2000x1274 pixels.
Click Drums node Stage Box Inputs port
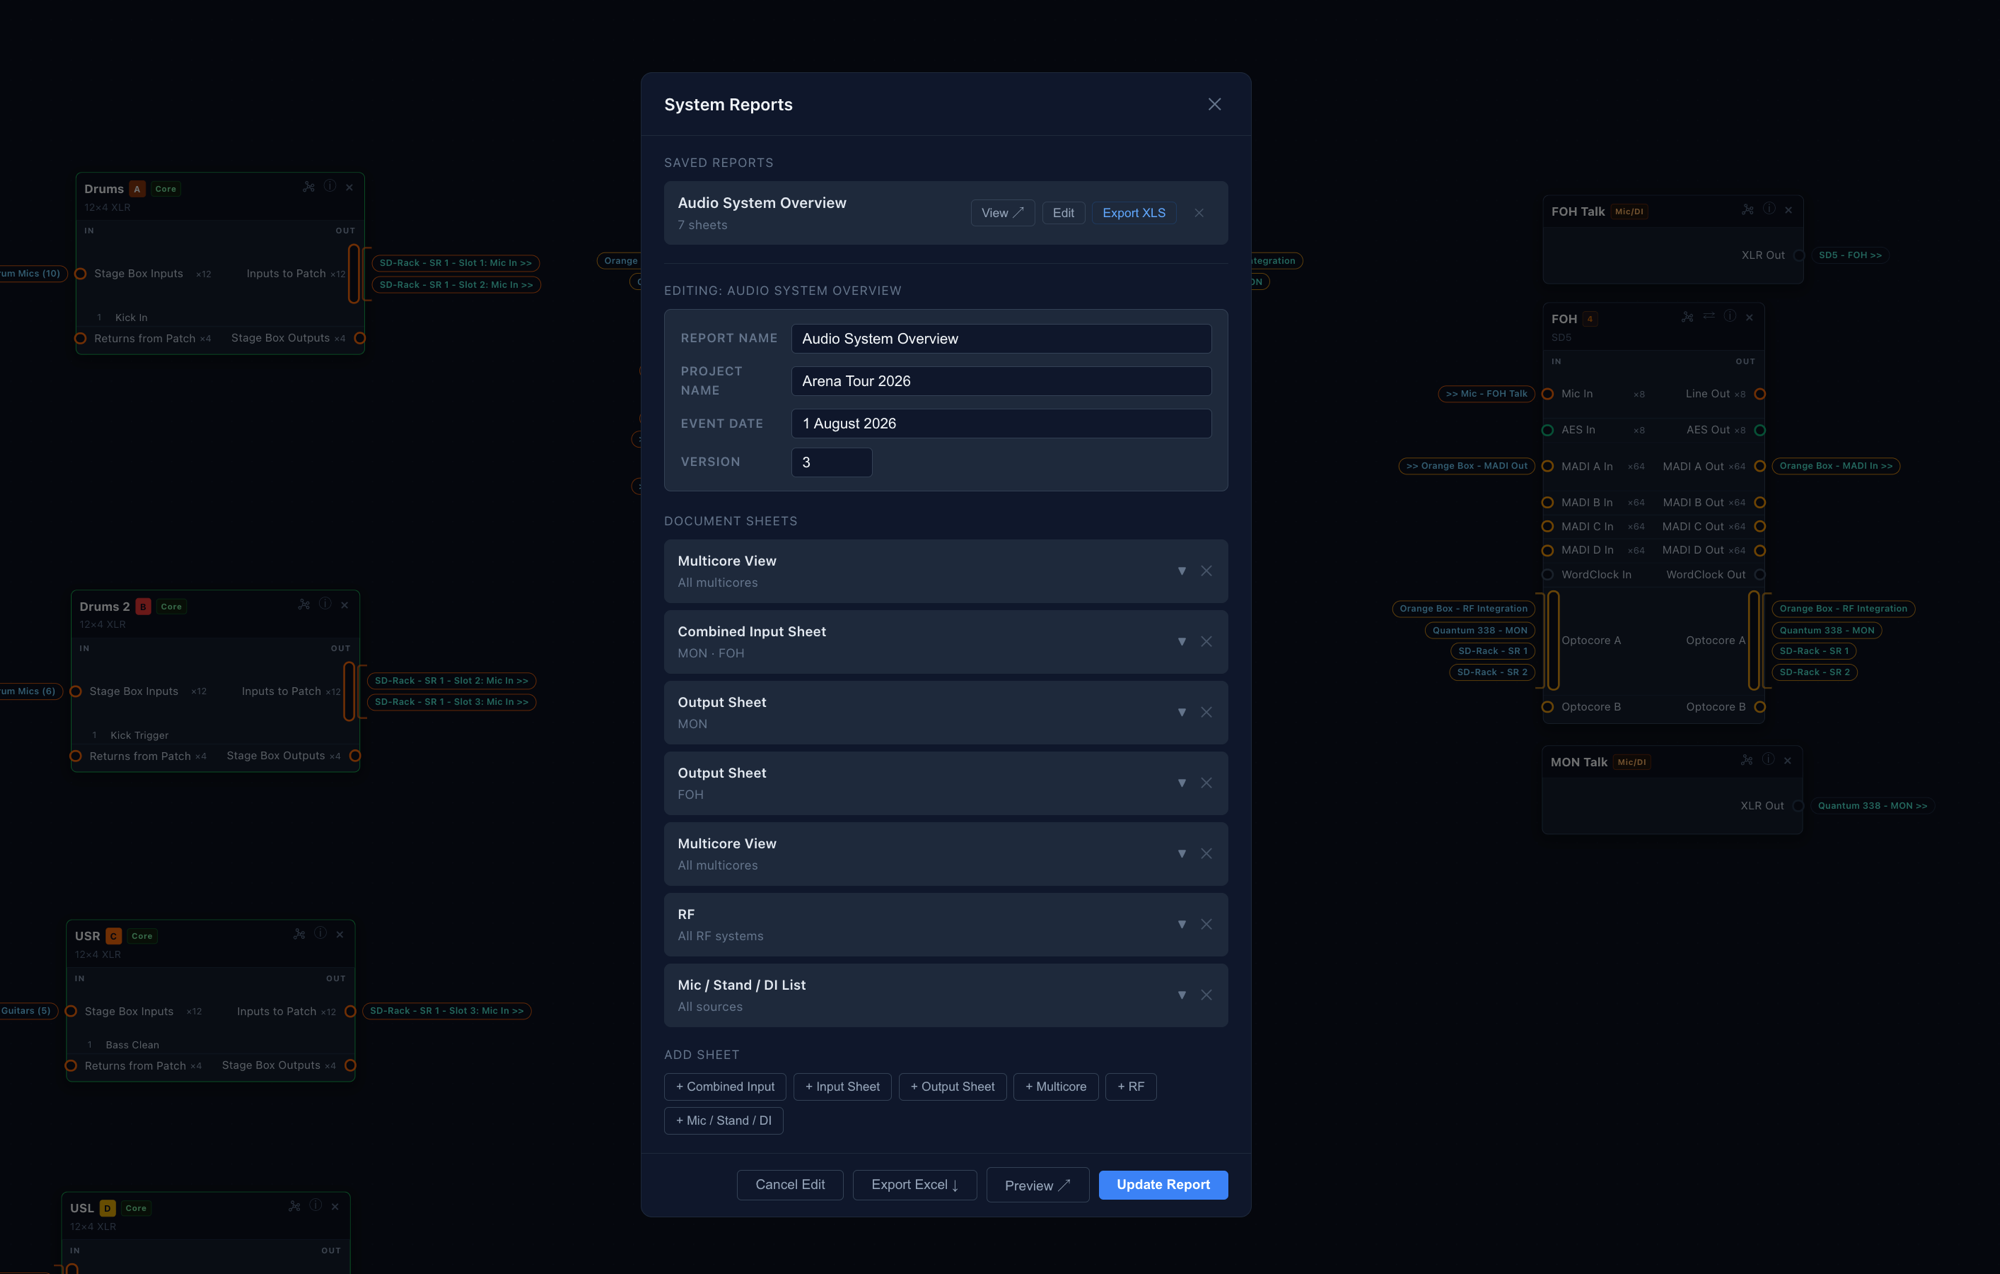[81, 274]
